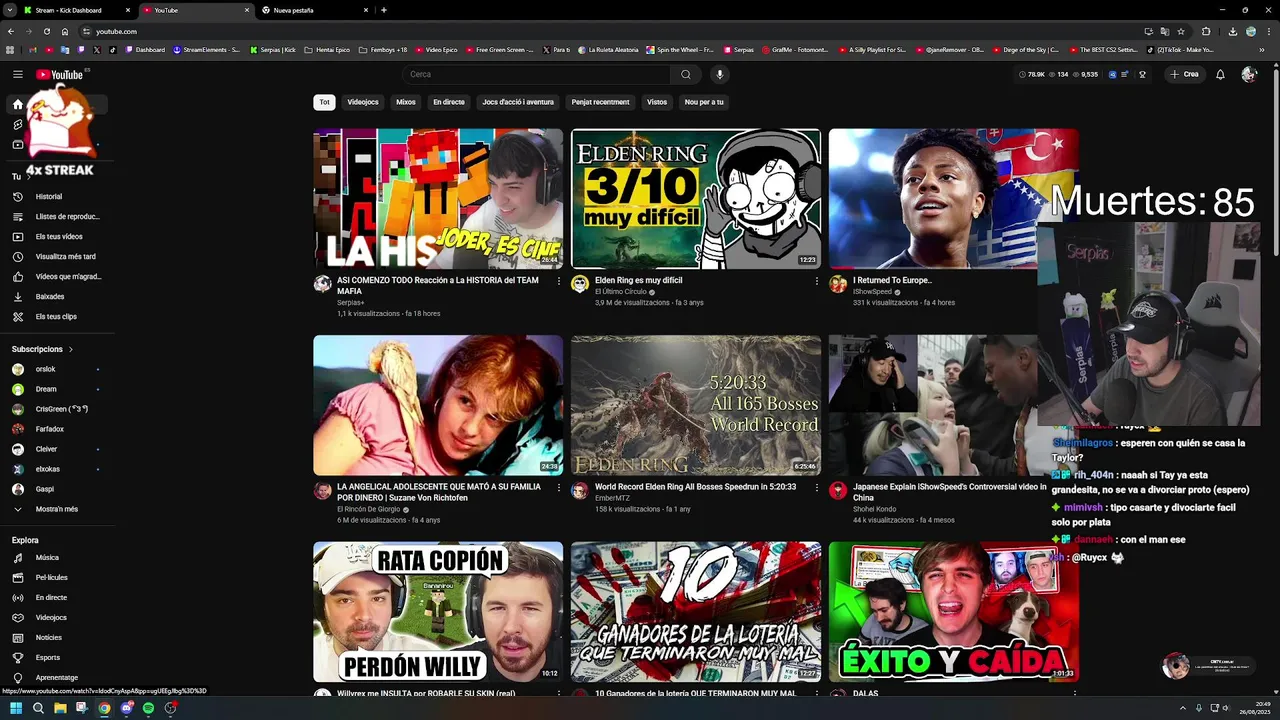Start voice search with the microphone

coord(719,74)
